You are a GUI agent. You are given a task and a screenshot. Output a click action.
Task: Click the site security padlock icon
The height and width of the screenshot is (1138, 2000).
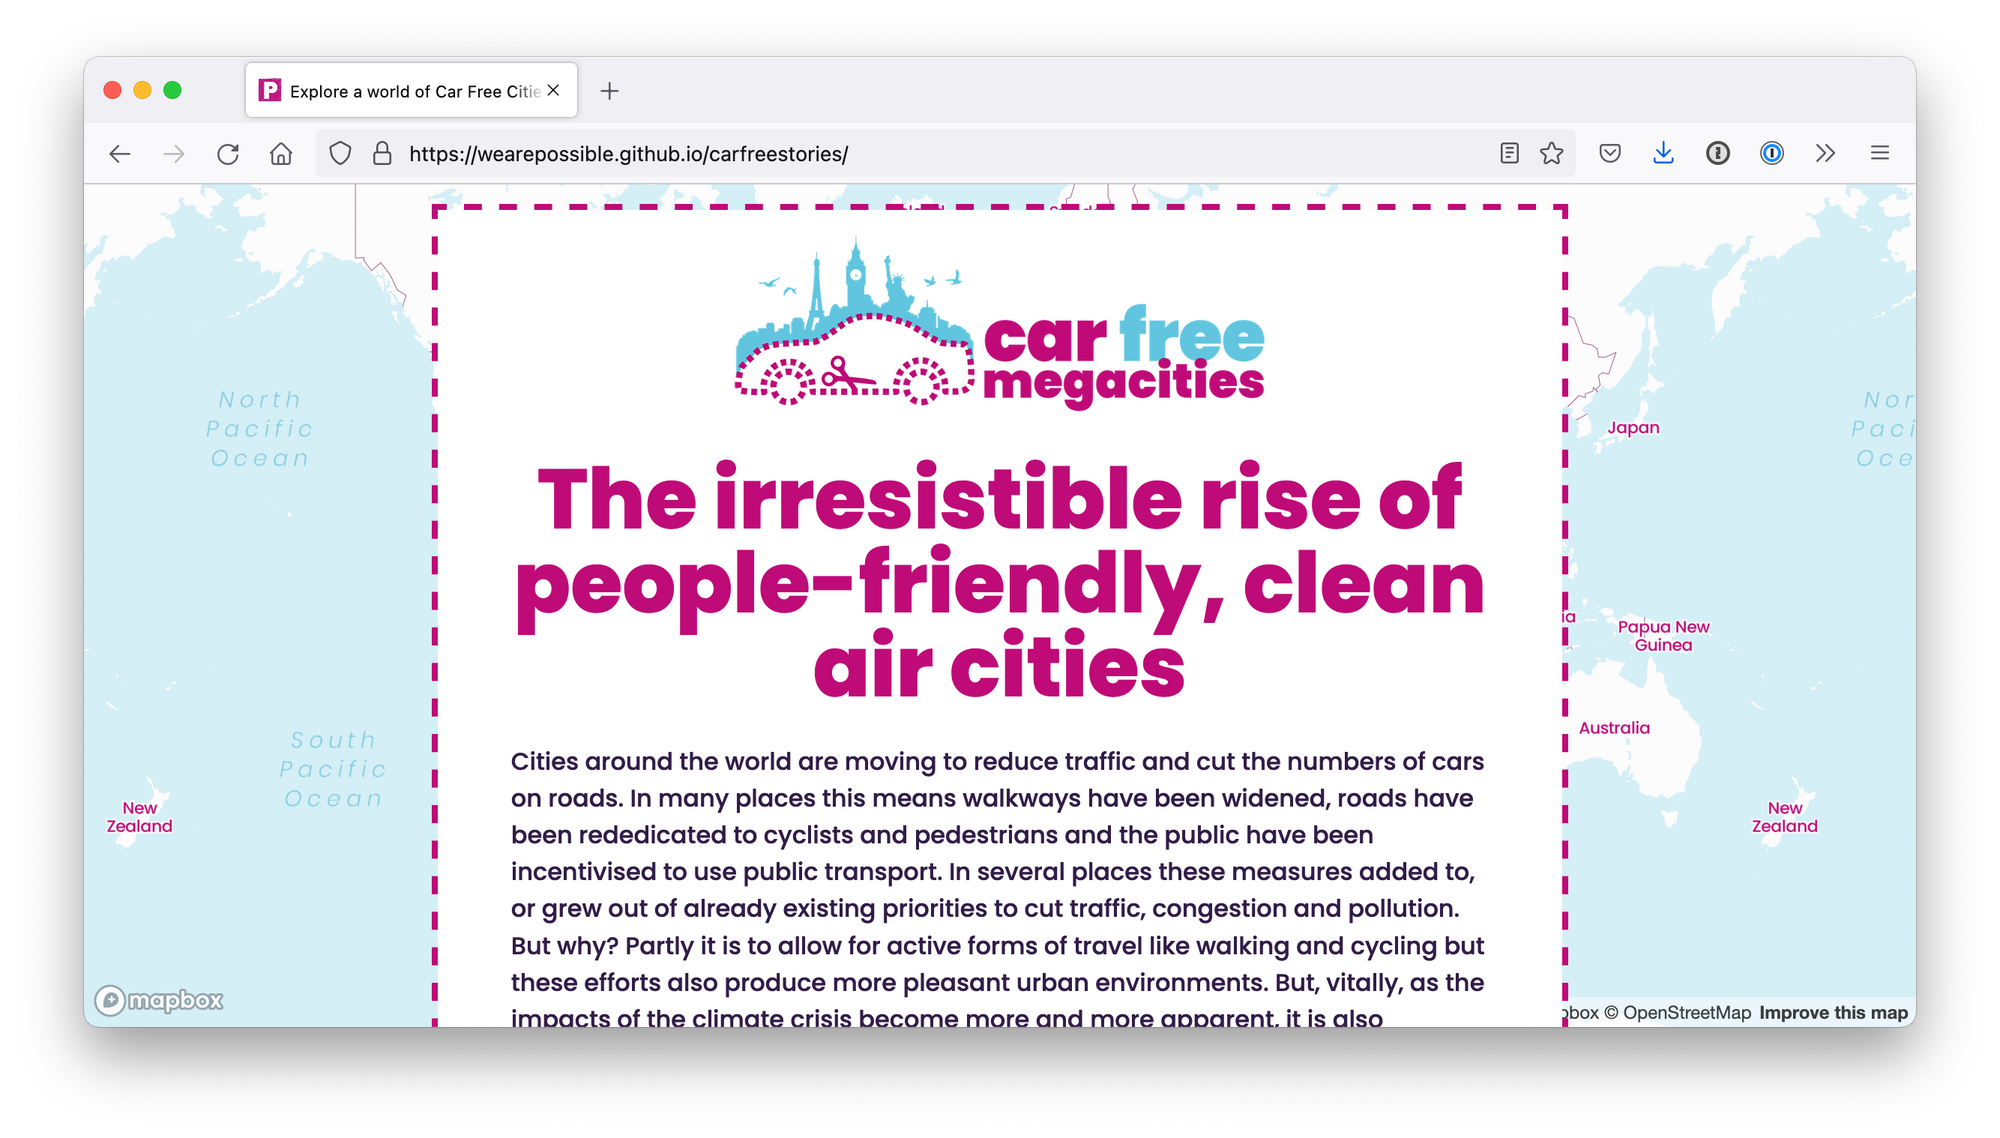pos(382,154)
